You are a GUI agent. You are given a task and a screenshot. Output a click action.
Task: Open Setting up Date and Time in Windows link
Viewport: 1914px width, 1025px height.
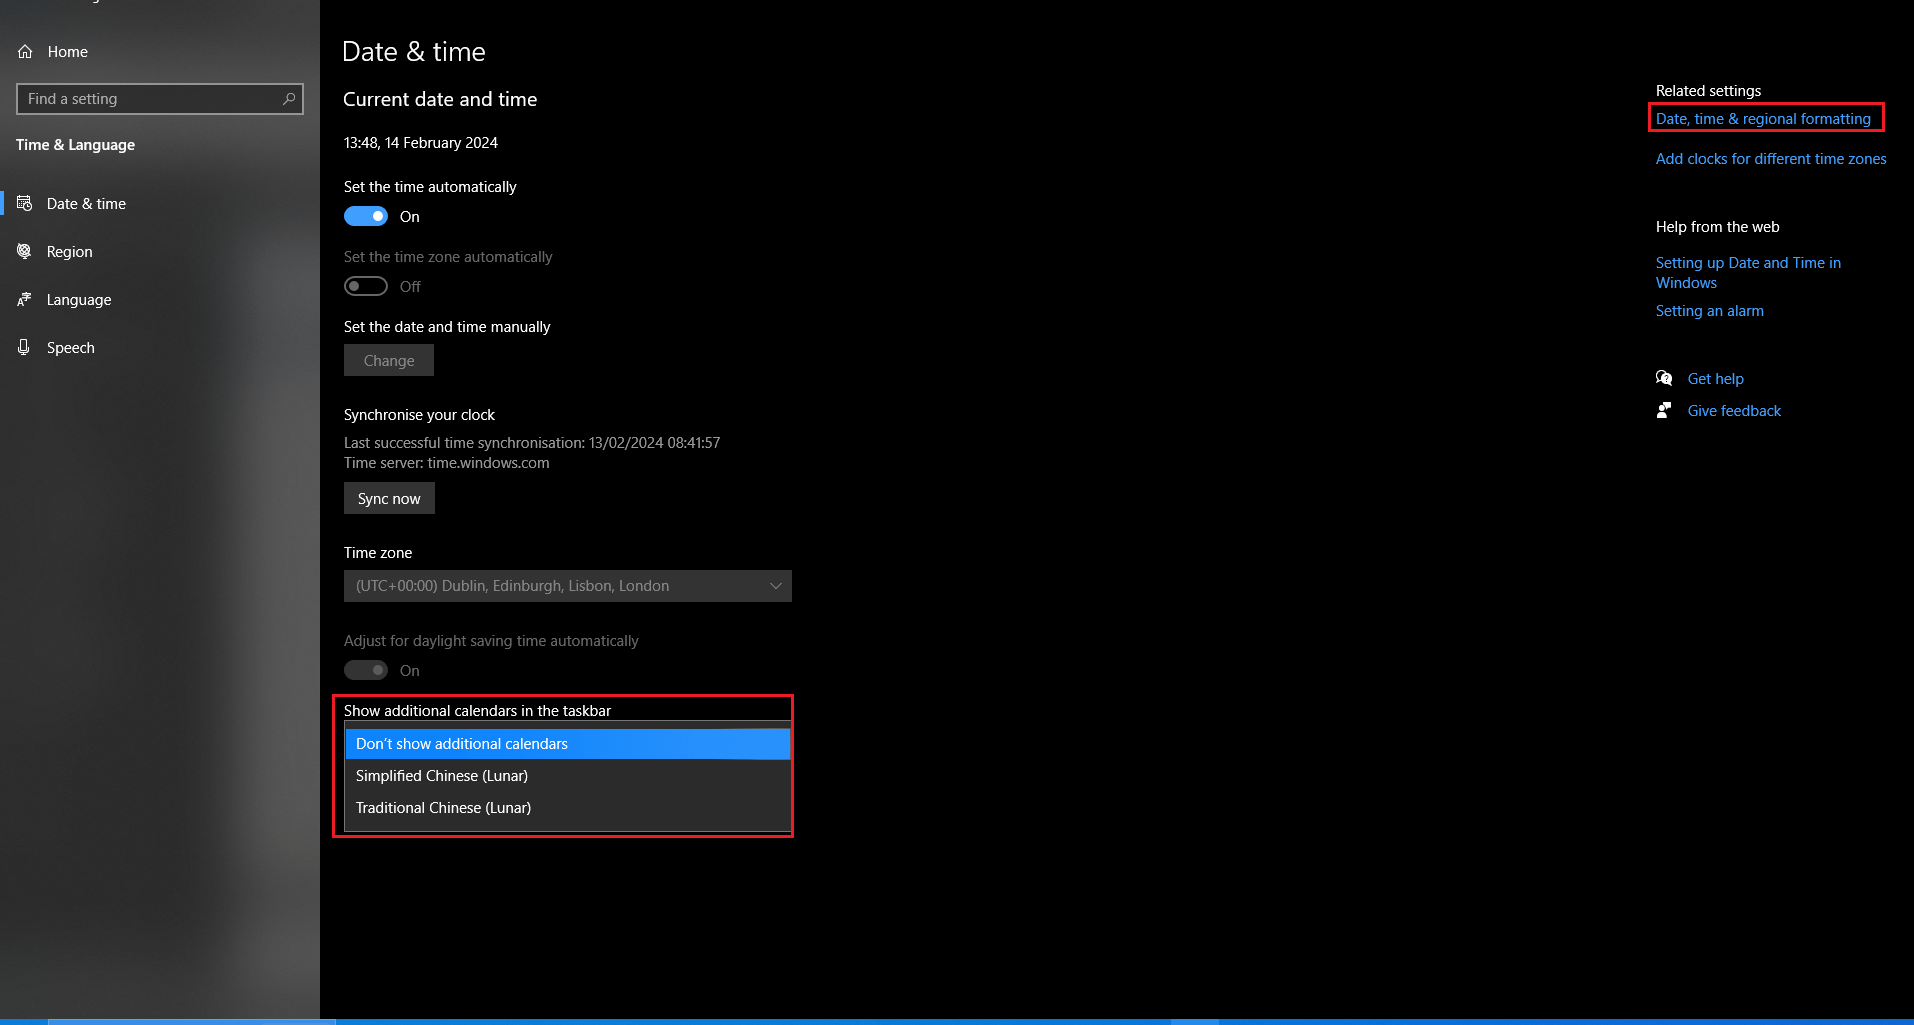(x=1748, y=272)
